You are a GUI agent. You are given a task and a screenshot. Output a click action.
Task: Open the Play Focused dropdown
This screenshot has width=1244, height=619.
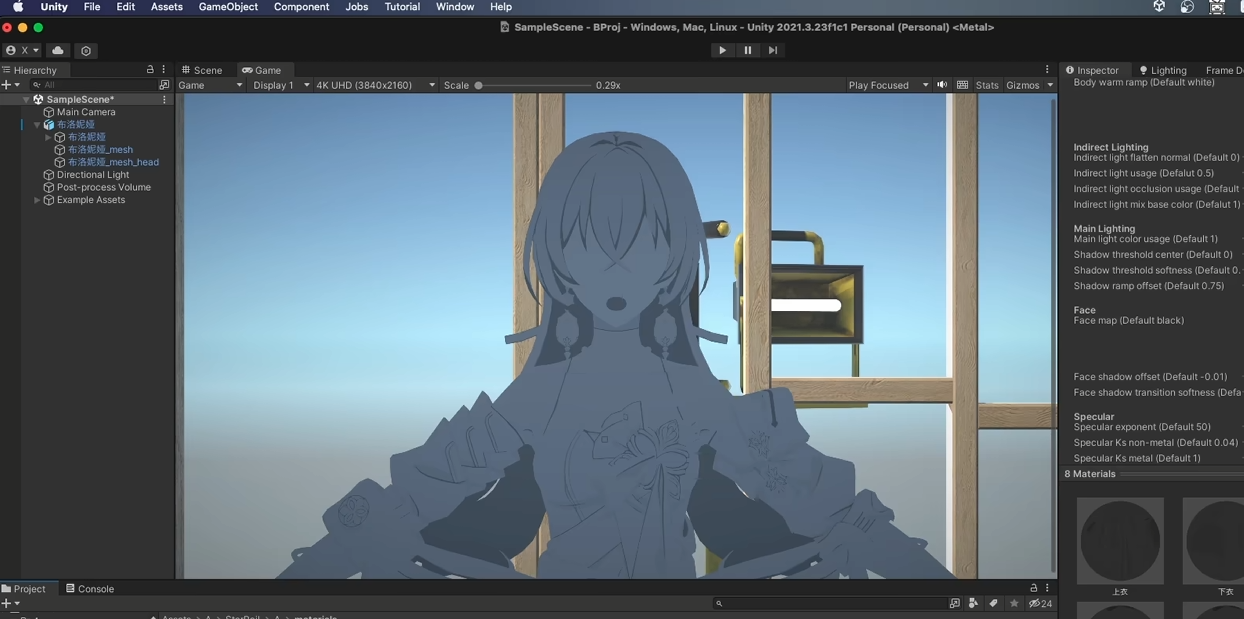pos(888,85)
